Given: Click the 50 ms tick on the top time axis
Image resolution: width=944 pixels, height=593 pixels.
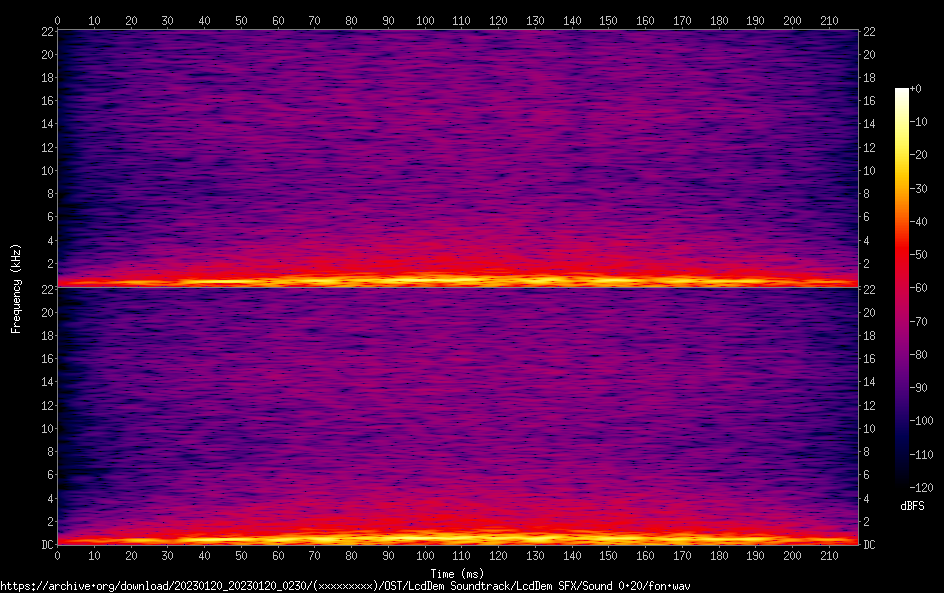Looking at the screenshot, I should (241, 20).
